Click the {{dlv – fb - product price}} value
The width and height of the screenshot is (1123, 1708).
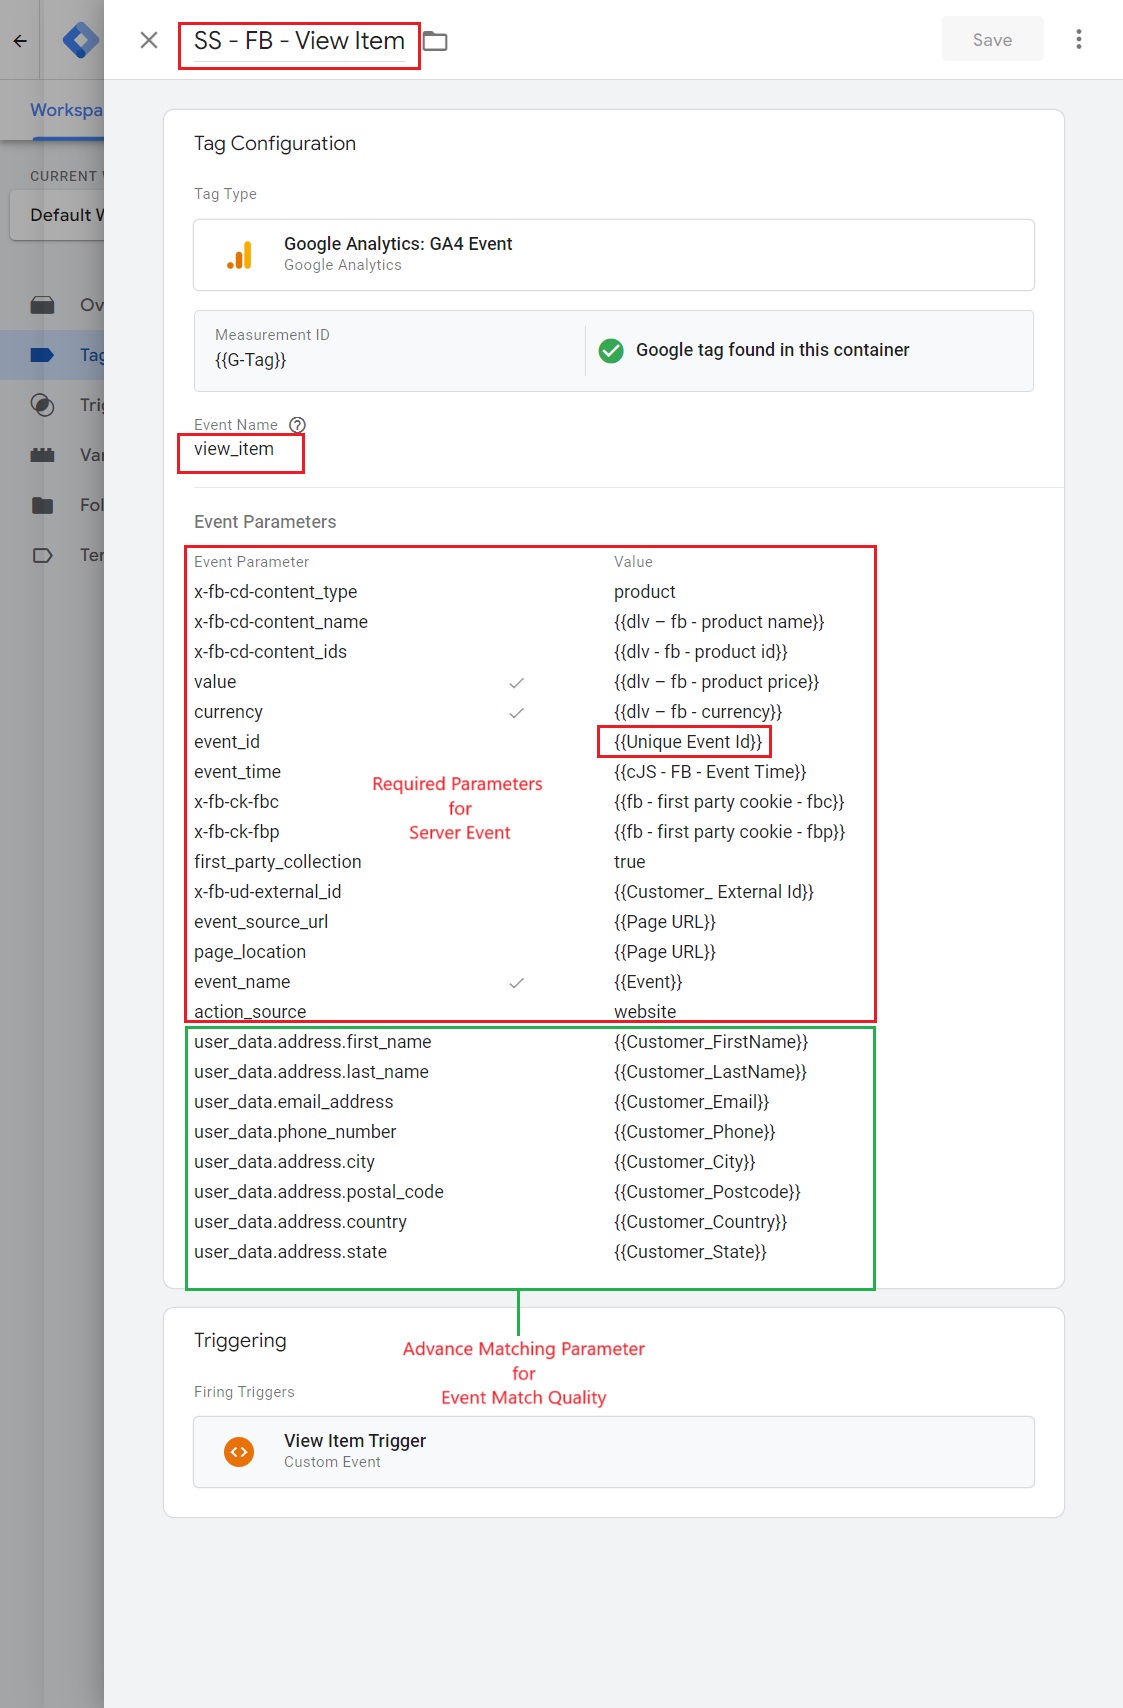click(716, 682)
